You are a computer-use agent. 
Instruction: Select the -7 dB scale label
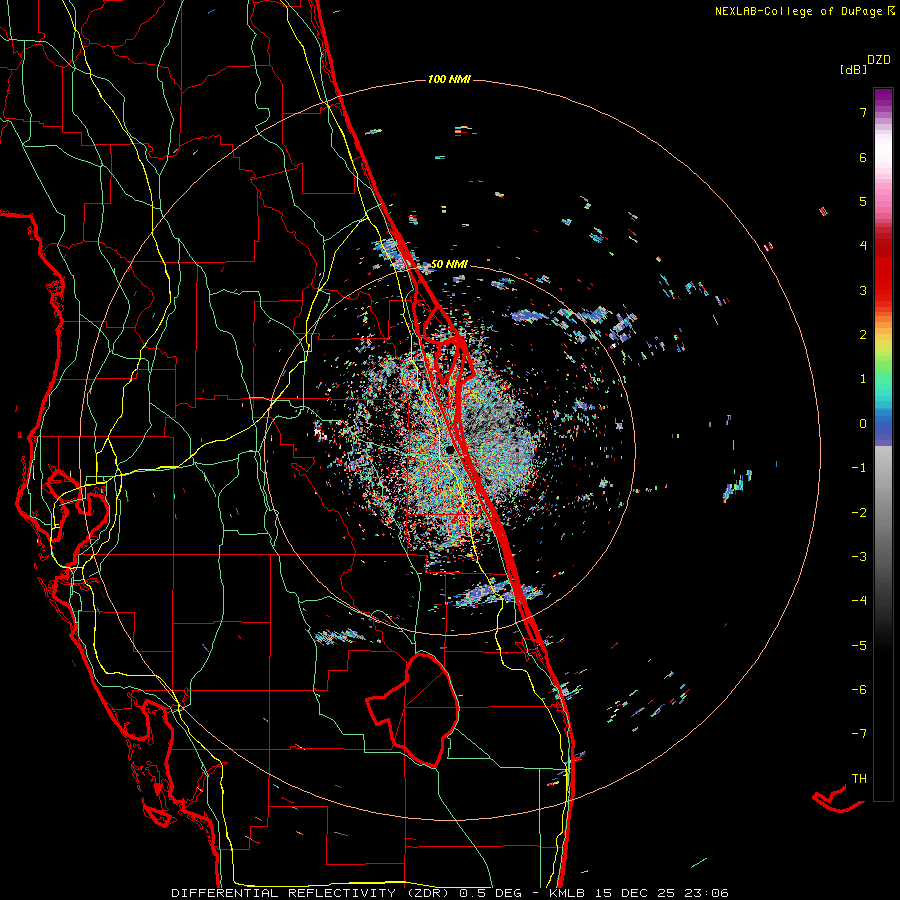tap(859, 734)
